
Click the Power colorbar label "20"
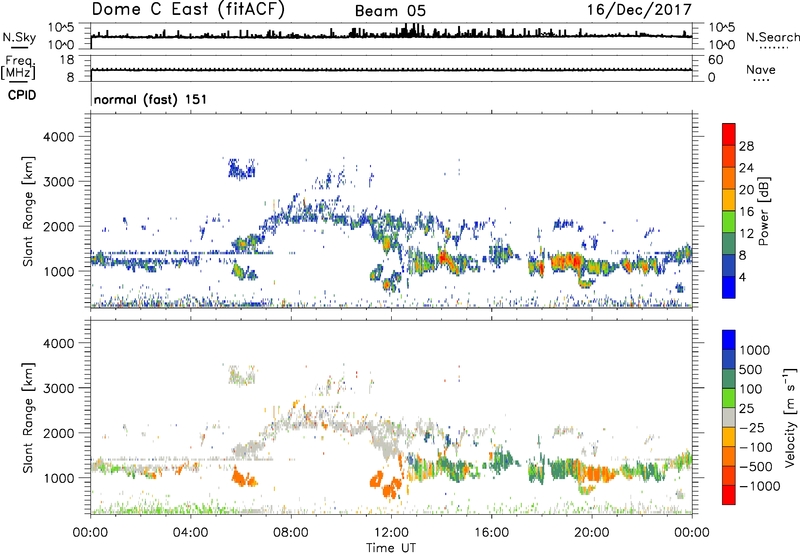pos(746,190)
